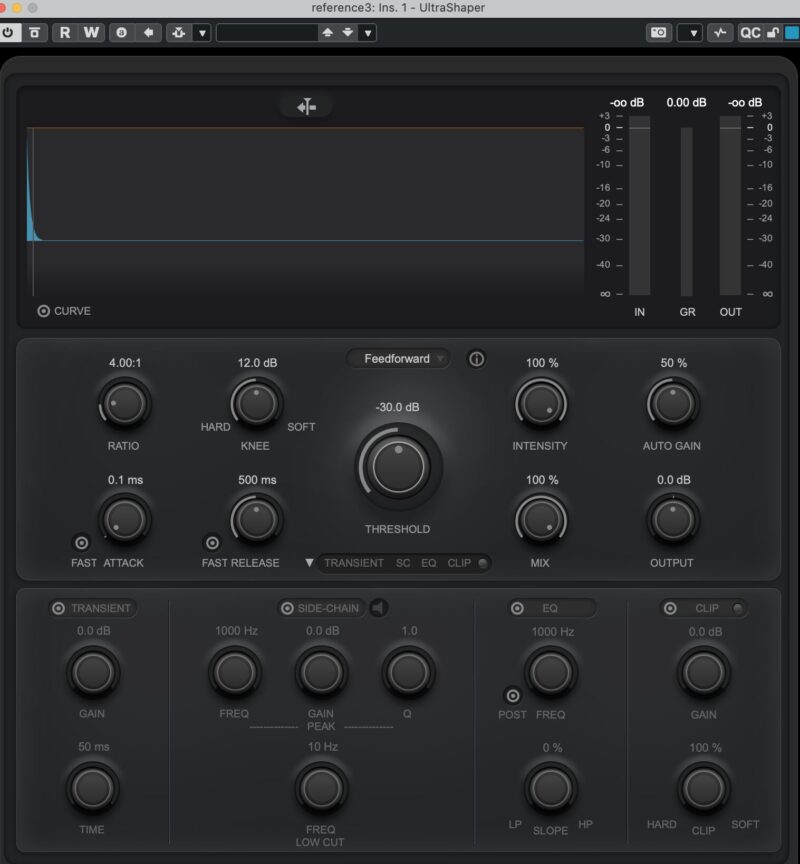Click the ATTACK knob
Viewport: 800px width, 864px height.
click(x=125, y=520)
